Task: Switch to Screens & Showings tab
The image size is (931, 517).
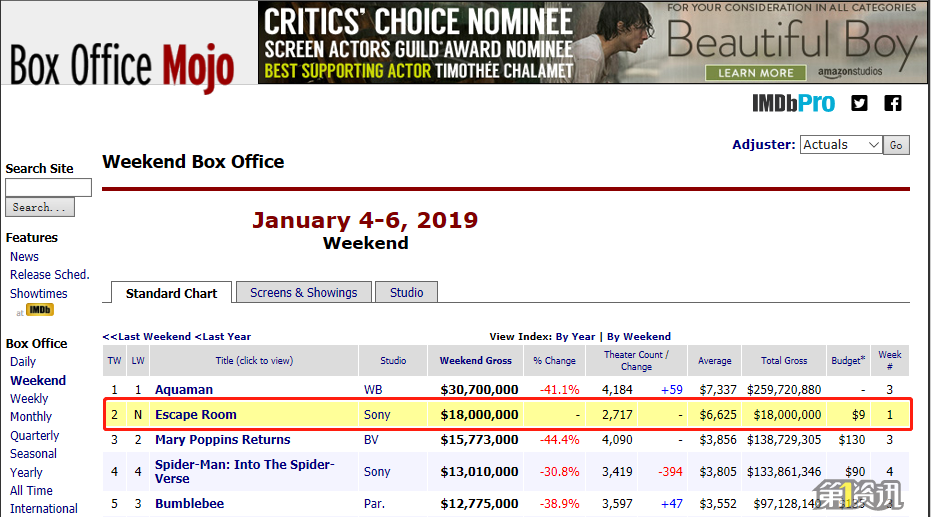Action: click(x=303, y=293)
